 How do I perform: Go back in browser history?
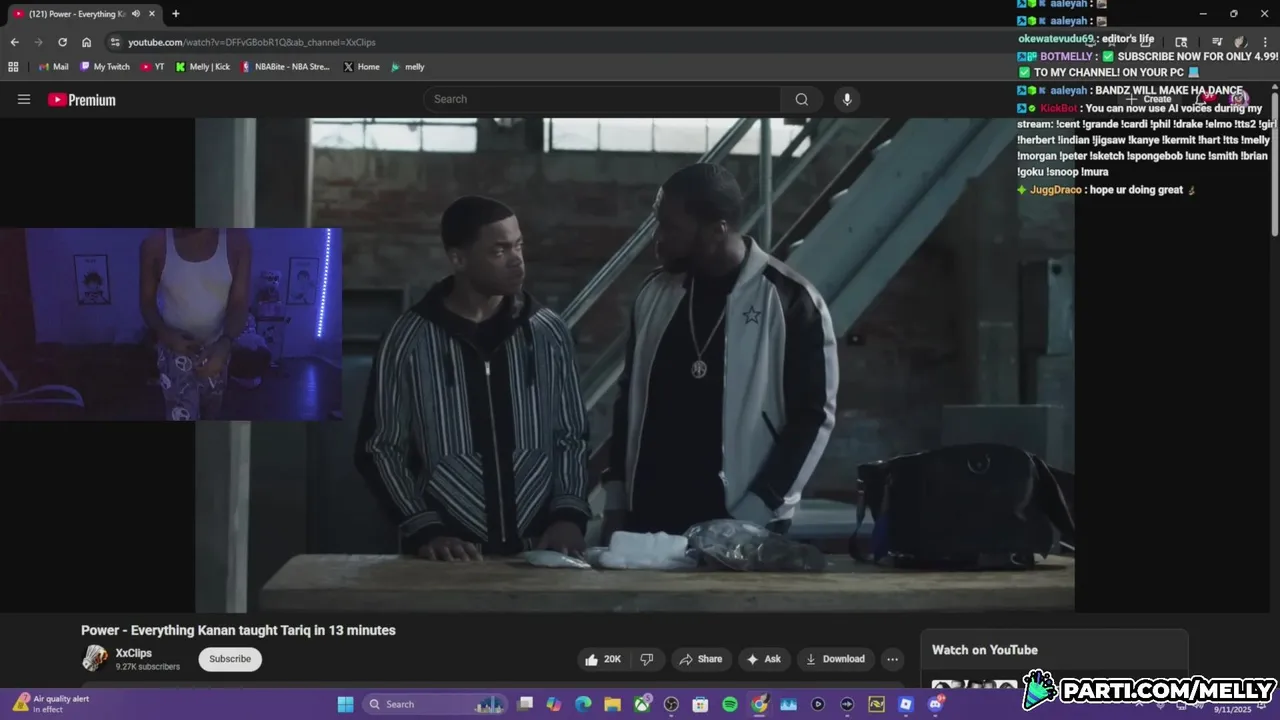coord(14,42)
